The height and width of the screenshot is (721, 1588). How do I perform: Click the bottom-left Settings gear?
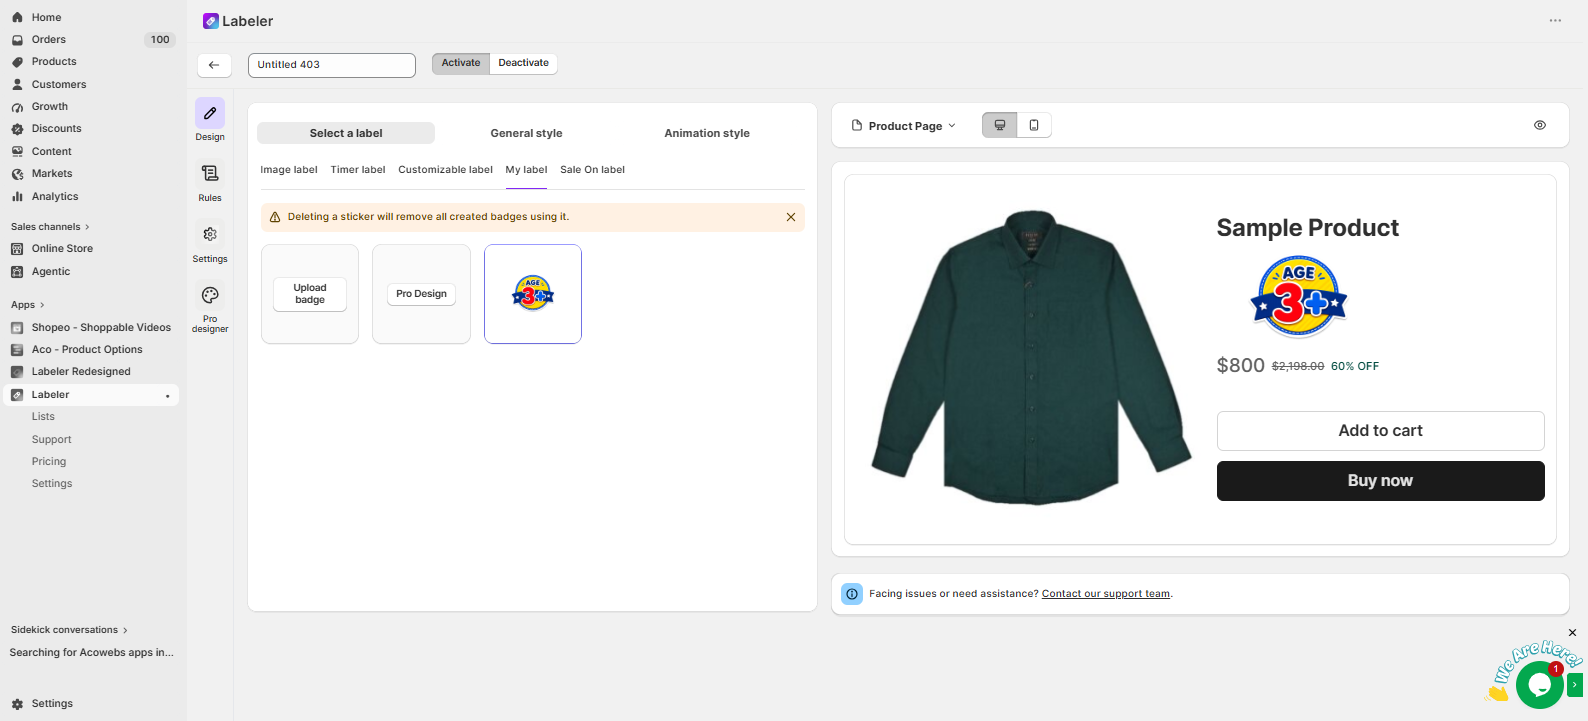click(17, 704)
